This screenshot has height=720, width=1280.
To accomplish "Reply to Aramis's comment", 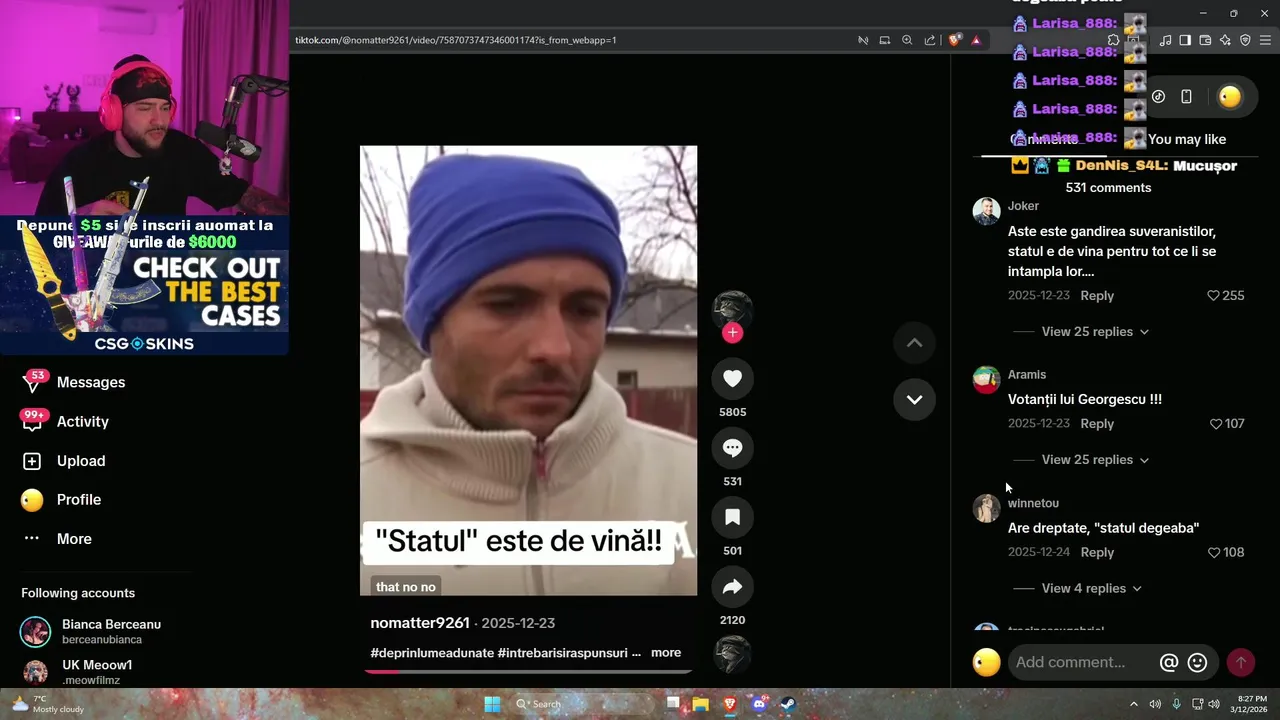I will (1097, 424).
